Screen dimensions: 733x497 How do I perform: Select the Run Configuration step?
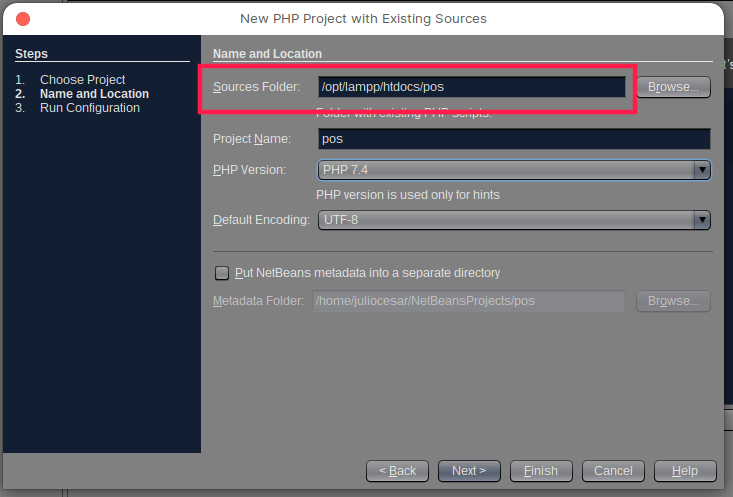tap(89, 108)
